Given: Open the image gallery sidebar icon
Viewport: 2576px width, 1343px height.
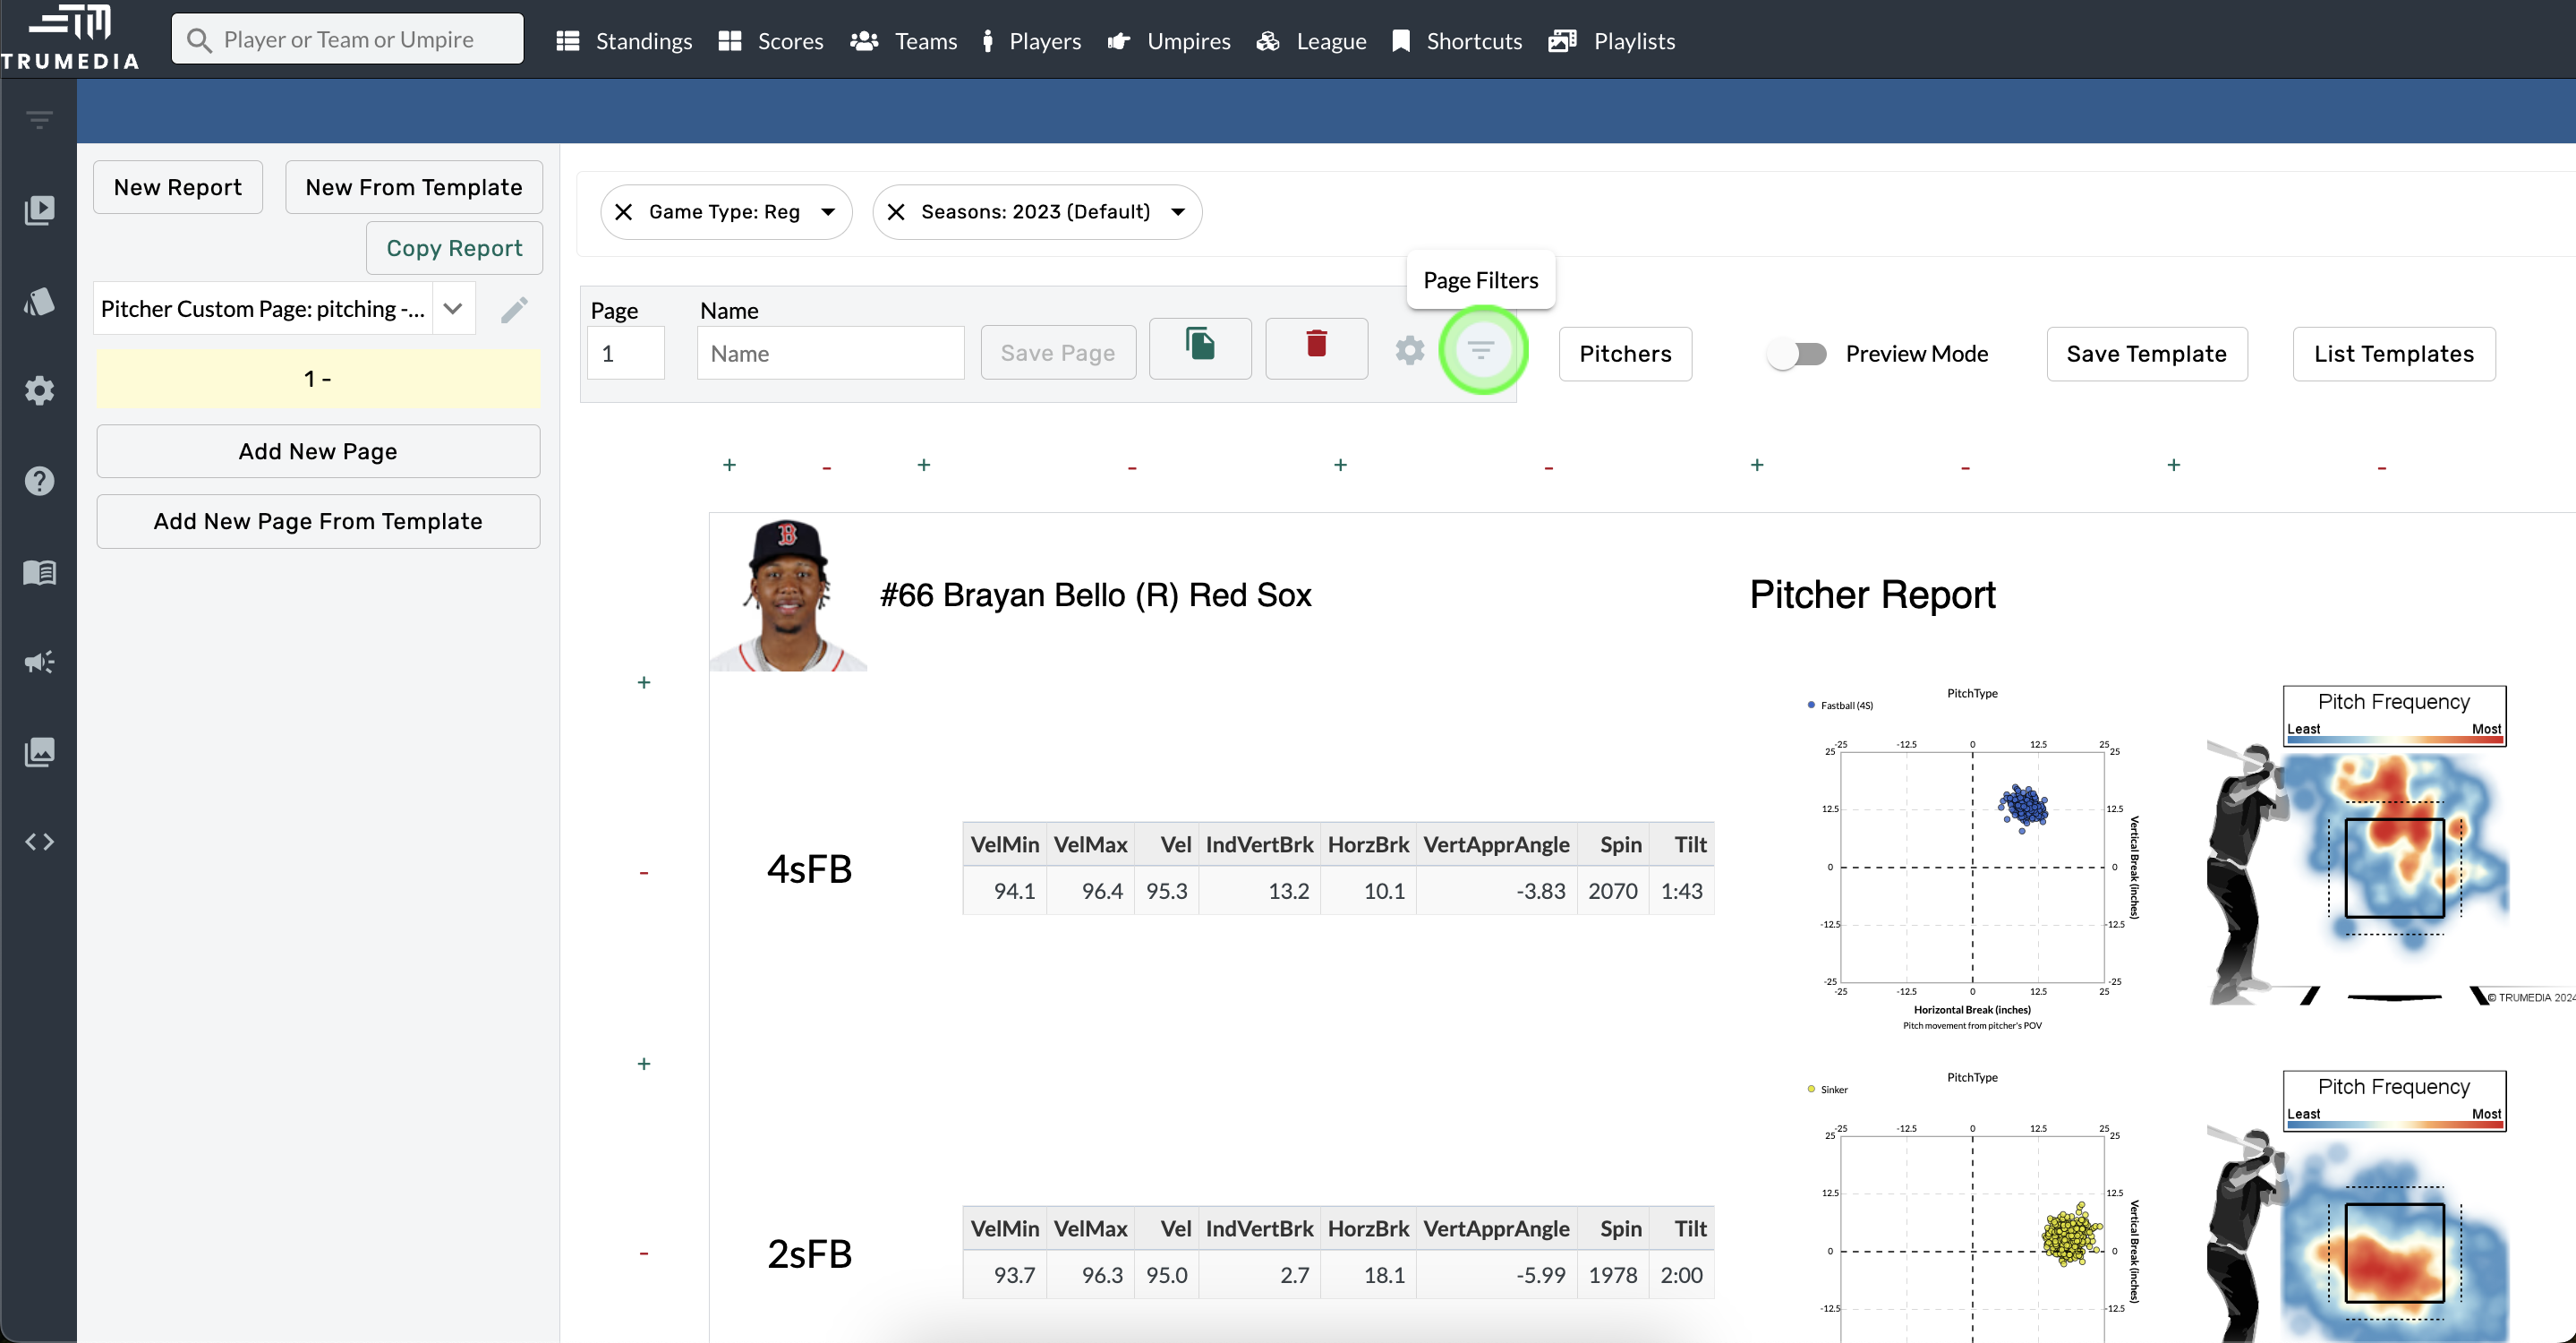Looking at the screenshot, I should pos(39,751).
